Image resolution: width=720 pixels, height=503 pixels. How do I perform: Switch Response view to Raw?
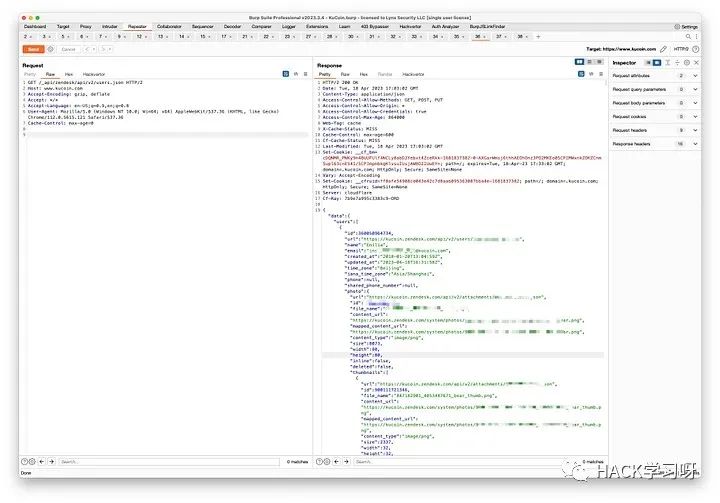[345, 74]
